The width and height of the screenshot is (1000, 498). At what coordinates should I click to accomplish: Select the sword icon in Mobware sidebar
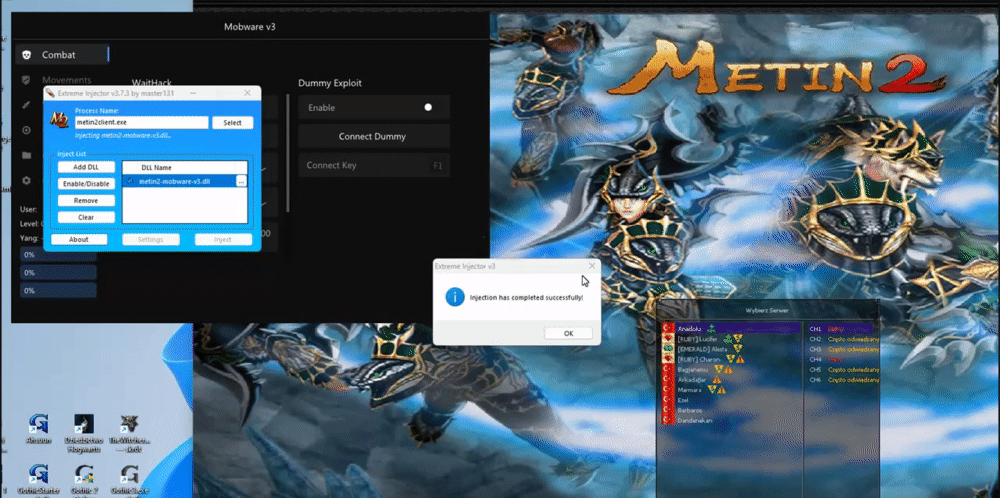26,105
